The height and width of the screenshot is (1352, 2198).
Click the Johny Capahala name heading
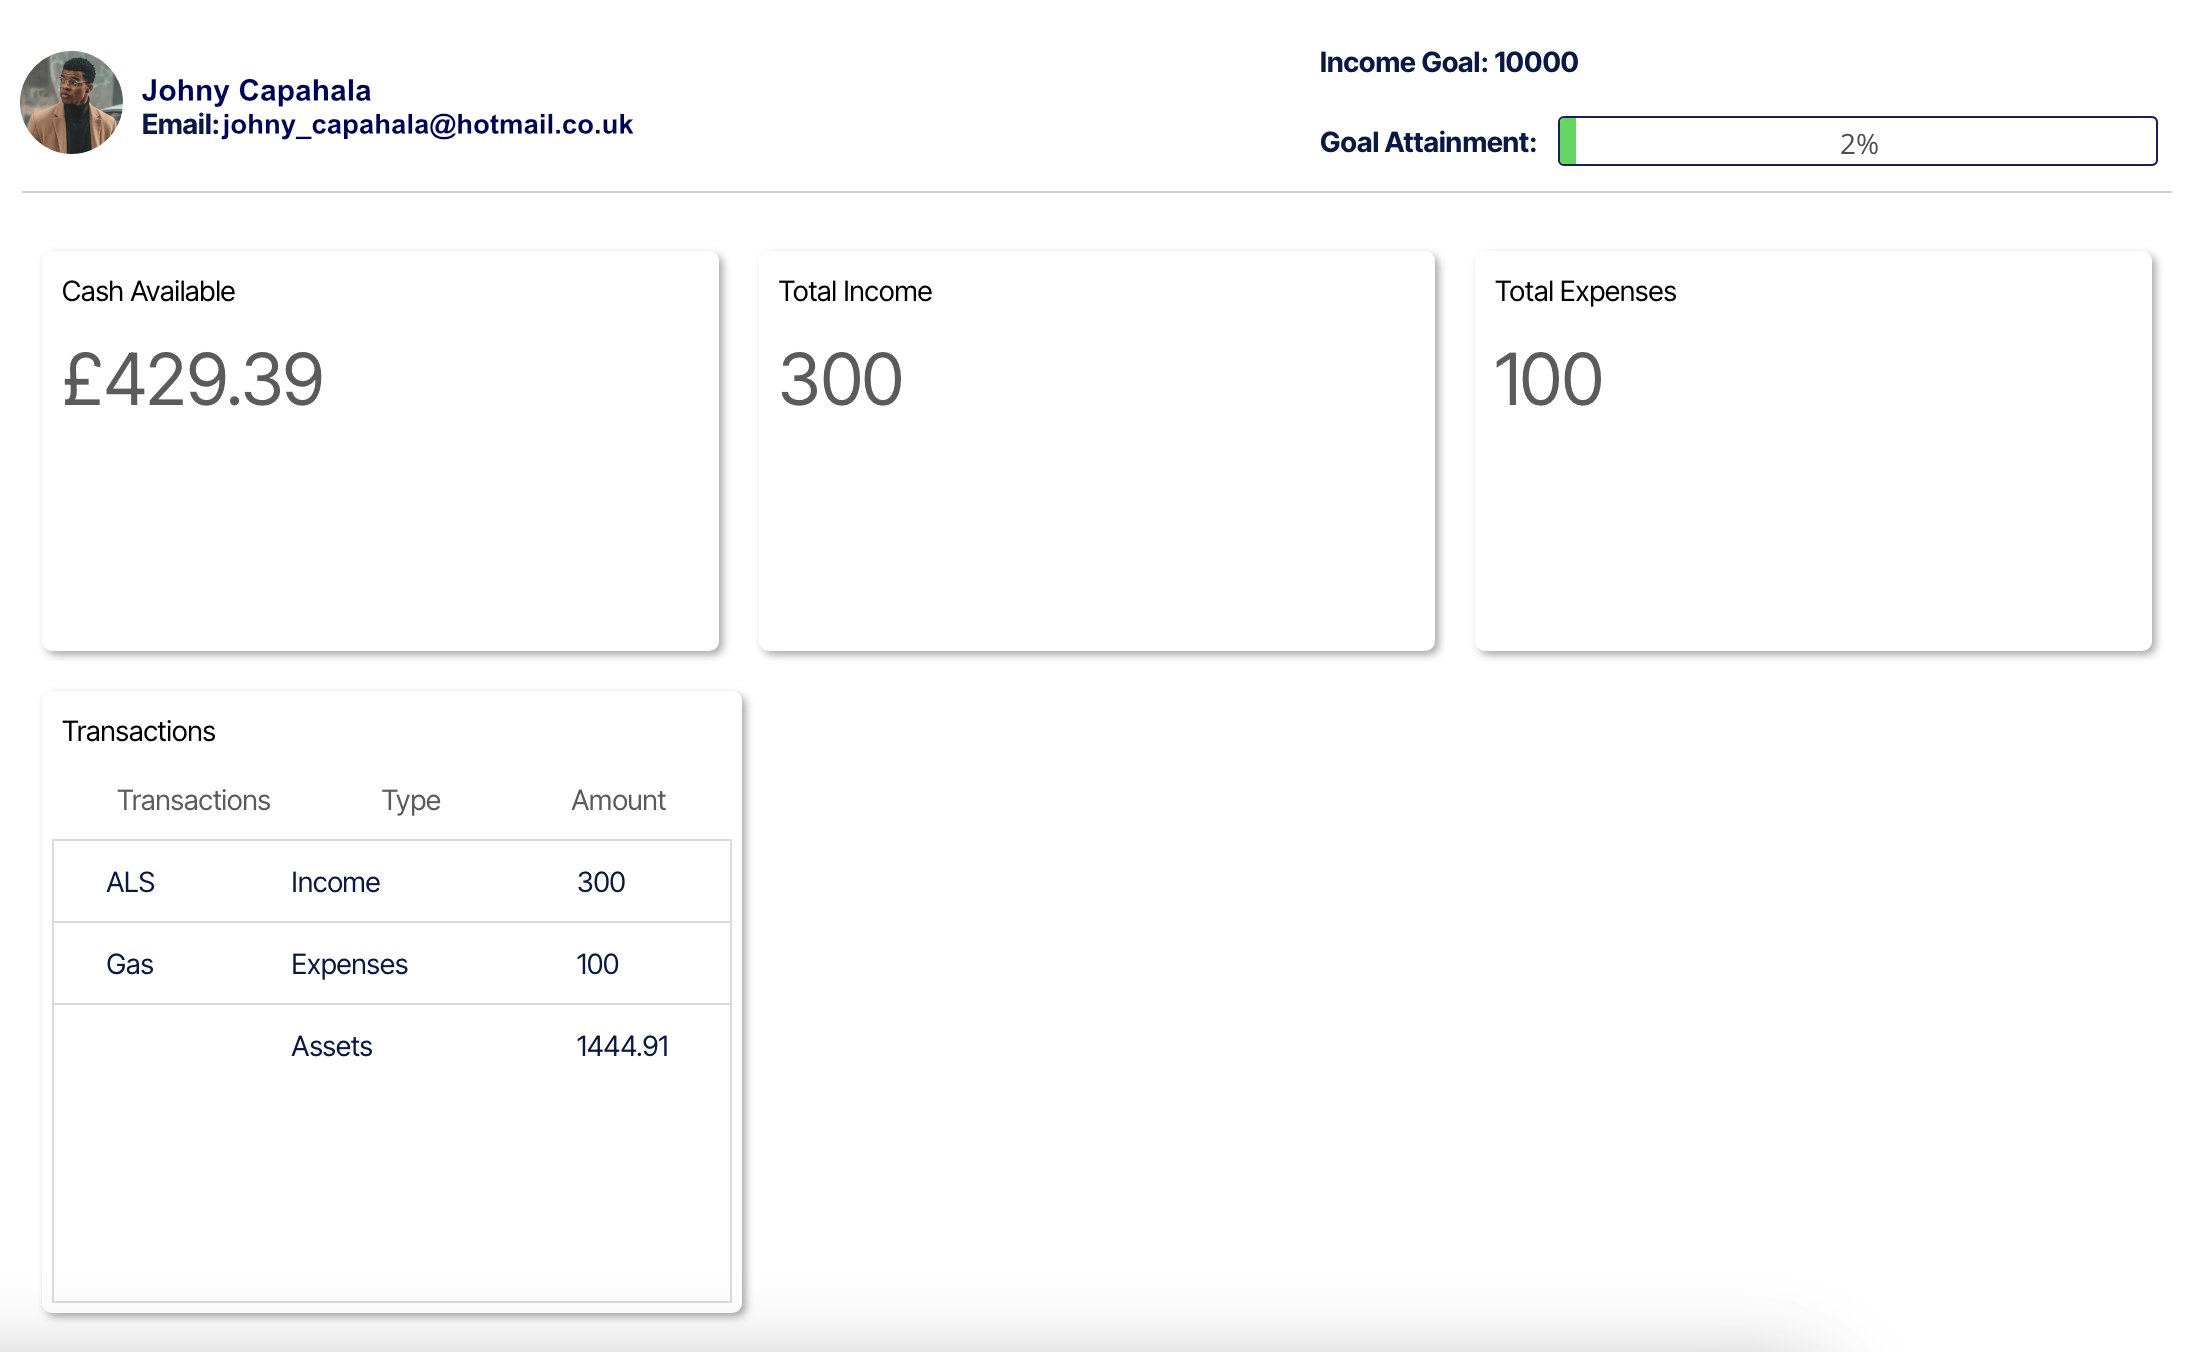256,90
